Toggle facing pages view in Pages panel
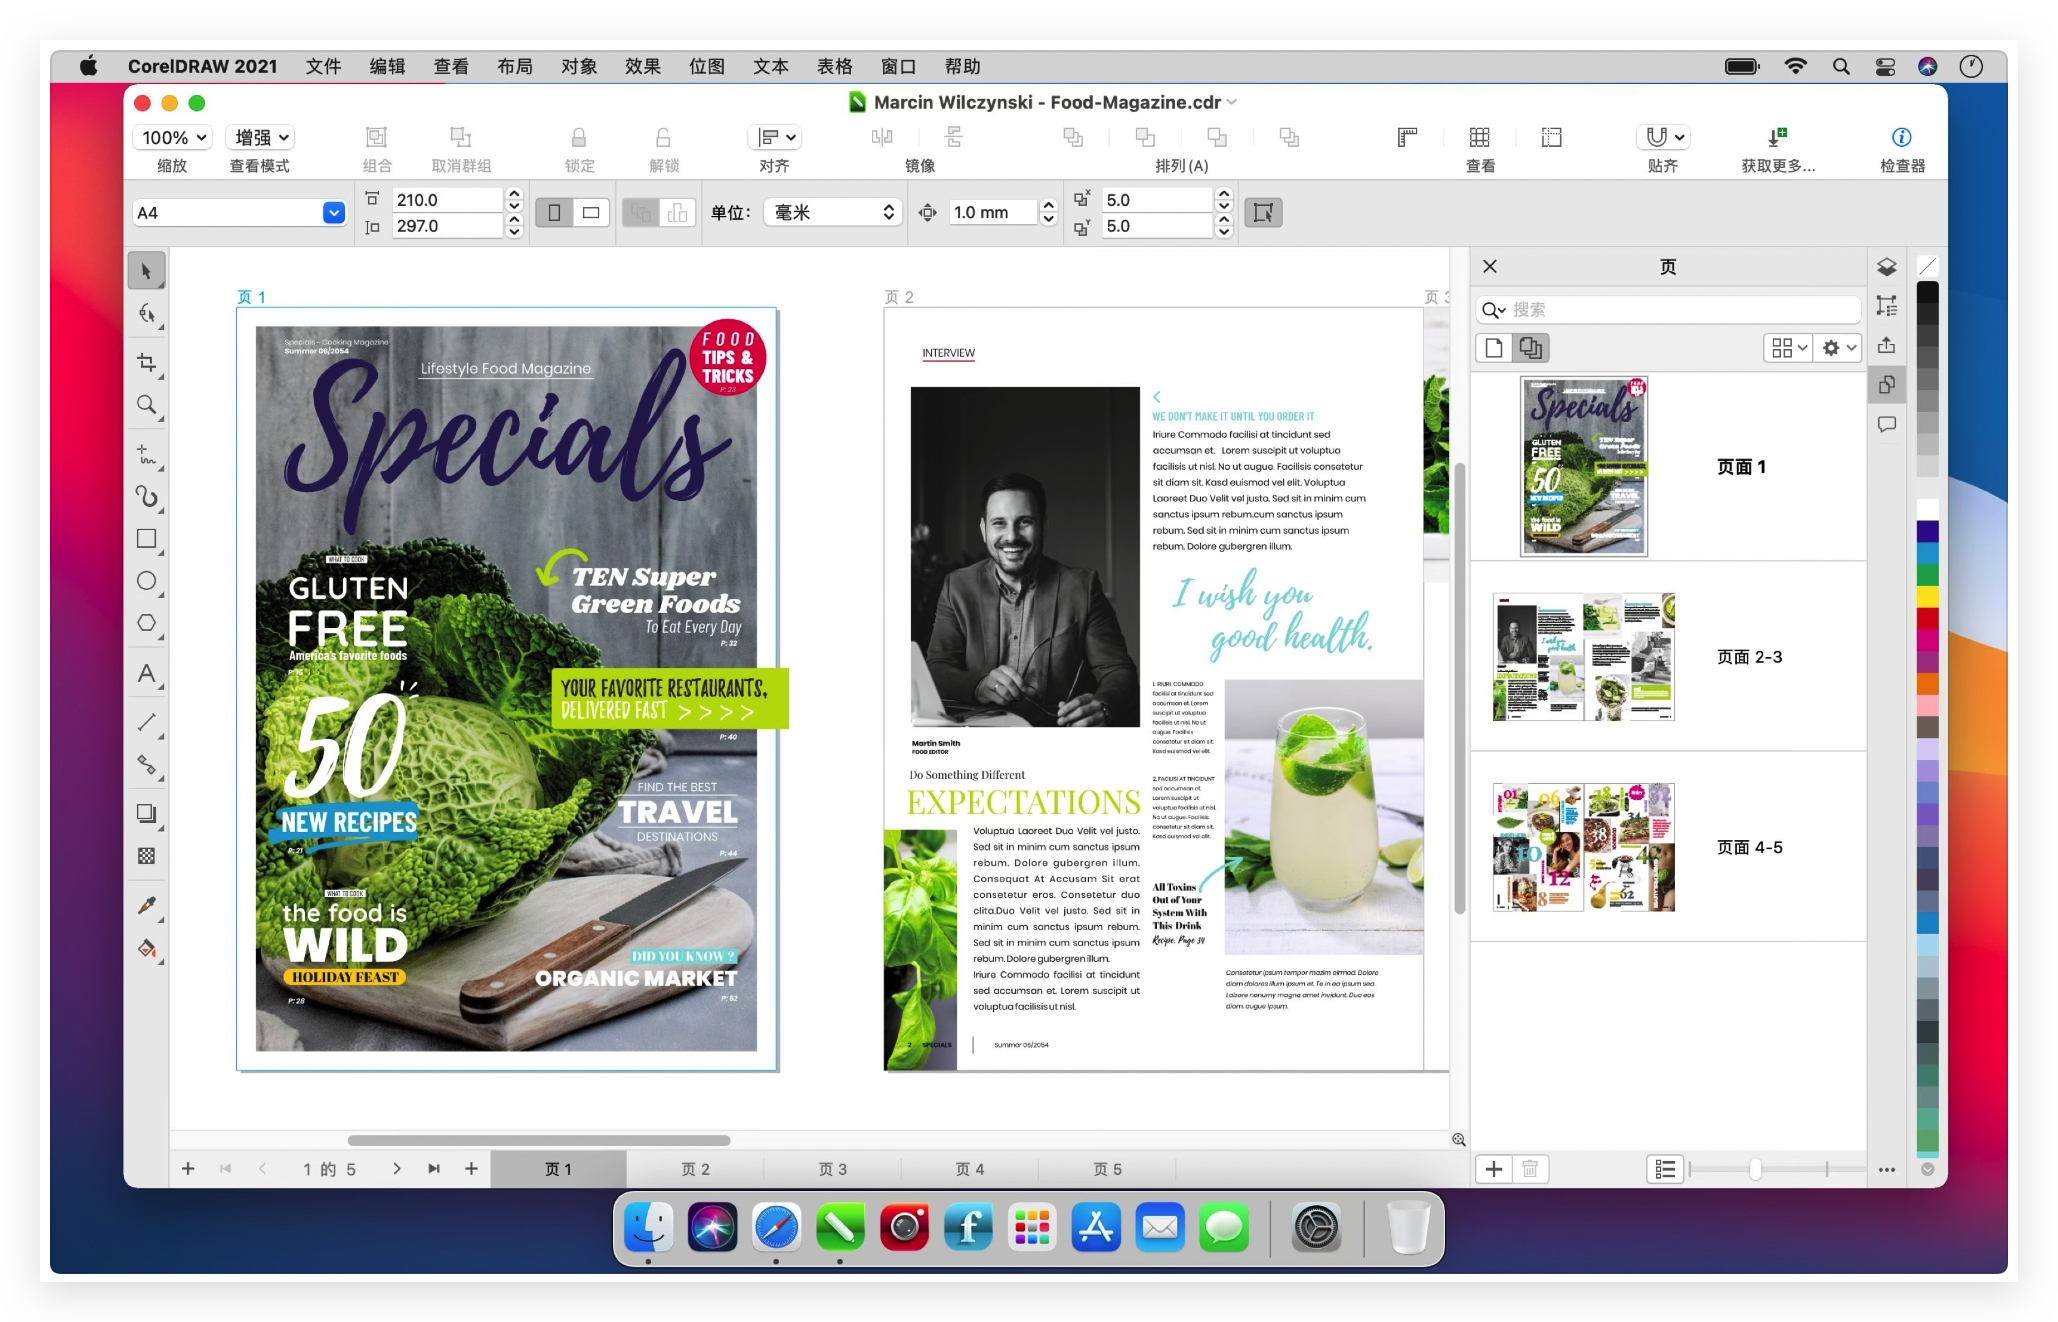This screenshot has width=2058, height=1322. click(1530, 347)
